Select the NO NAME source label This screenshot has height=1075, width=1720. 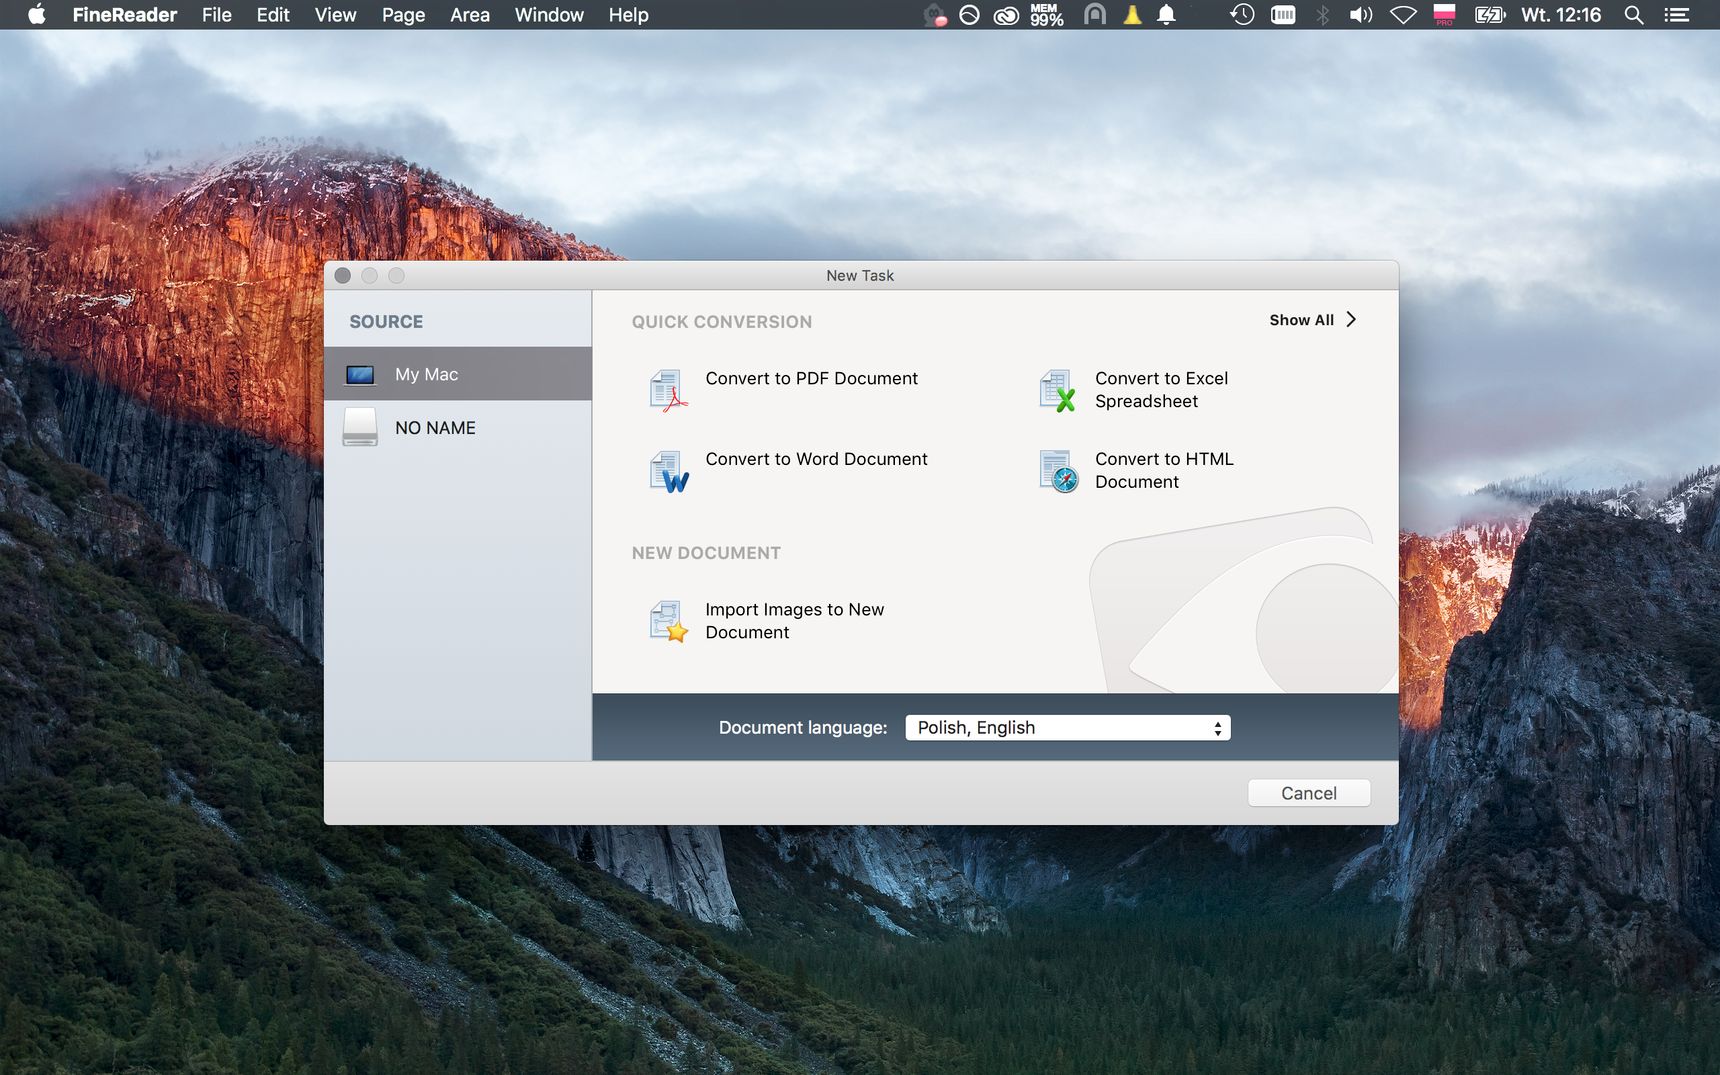435,428
